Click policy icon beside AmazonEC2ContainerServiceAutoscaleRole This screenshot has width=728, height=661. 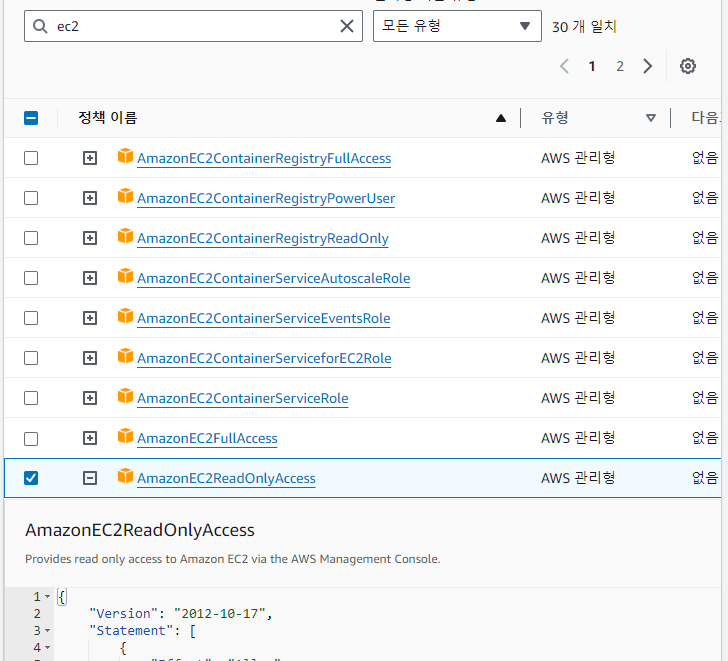125,276
